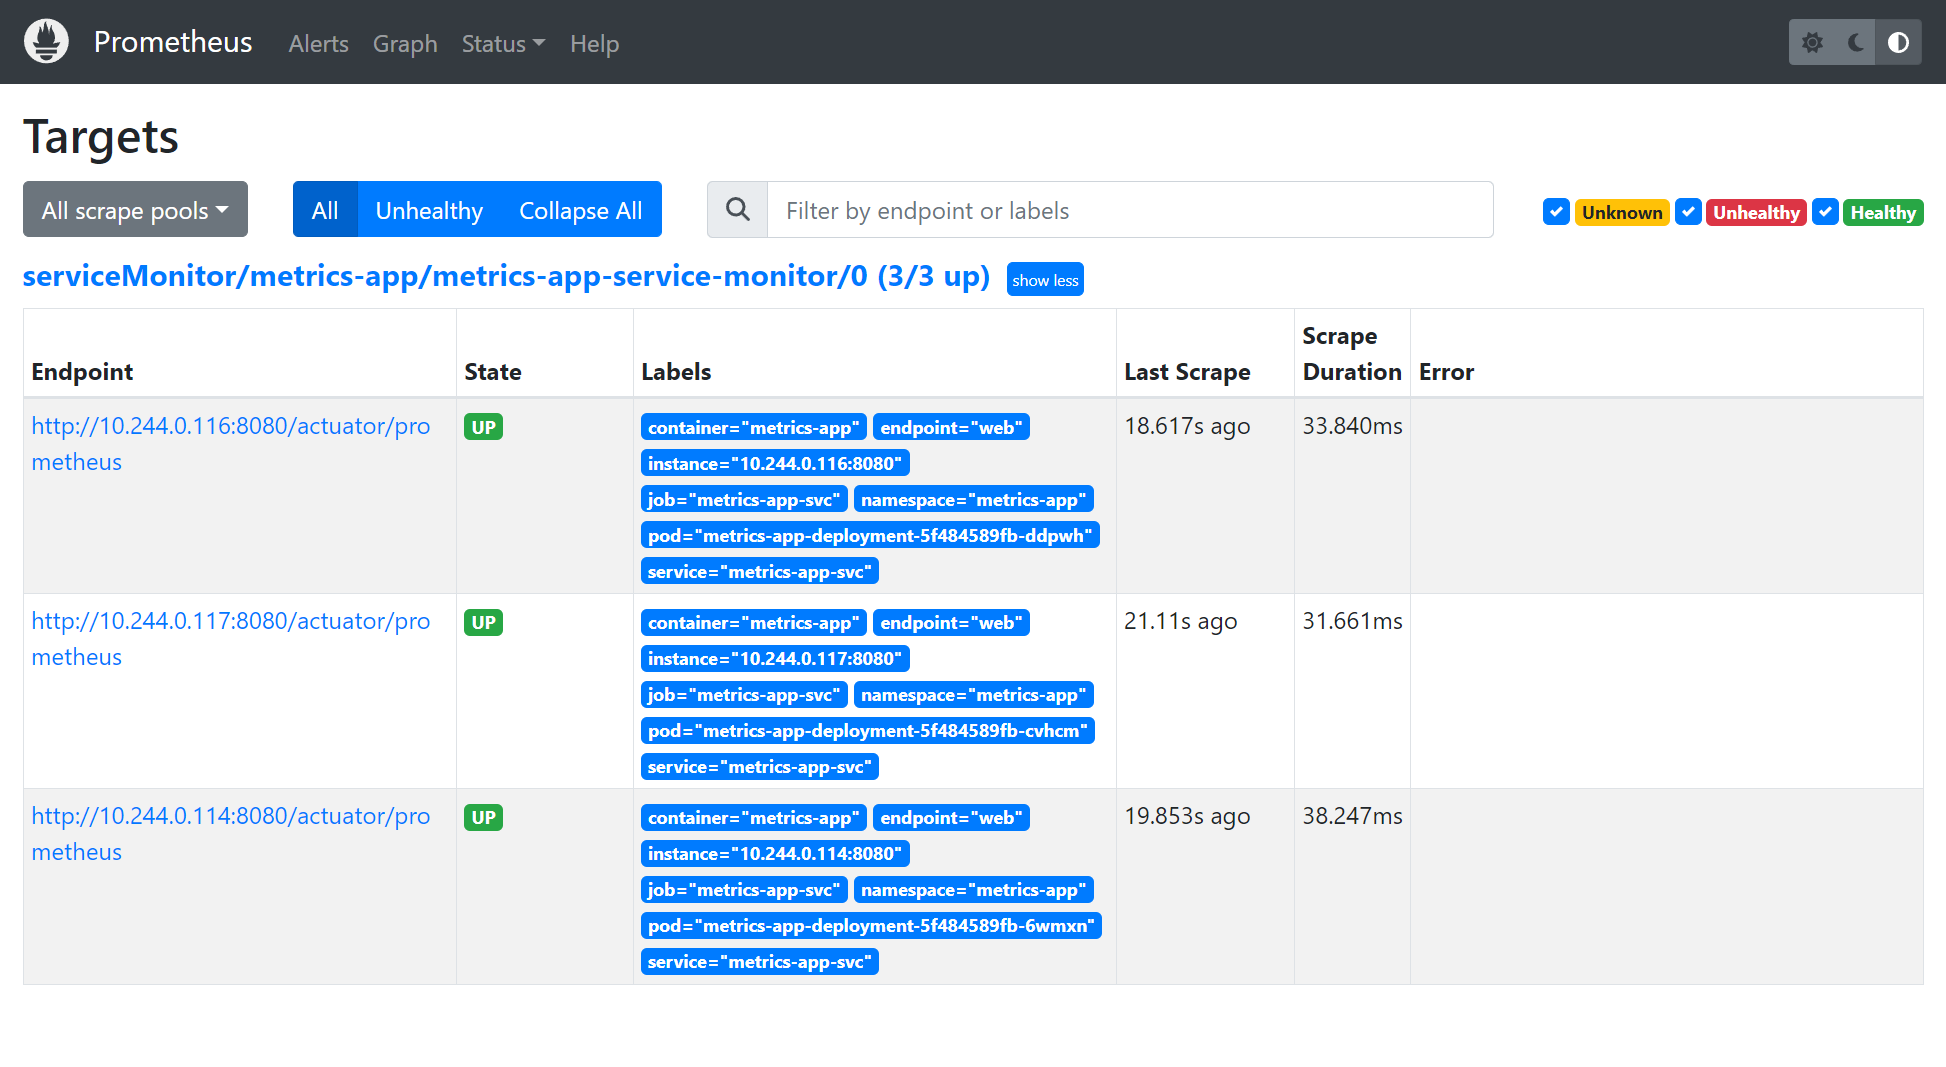This screenshot has width=1946, height=1067.
Task: Click the search magnifier icon
Action: [x=737, y=209]
